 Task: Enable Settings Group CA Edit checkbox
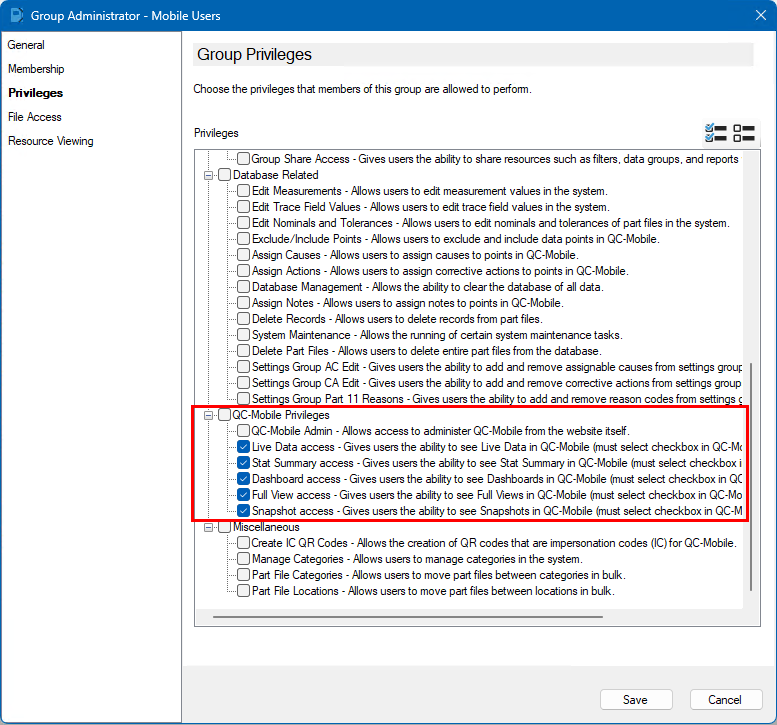coord(243,383)
